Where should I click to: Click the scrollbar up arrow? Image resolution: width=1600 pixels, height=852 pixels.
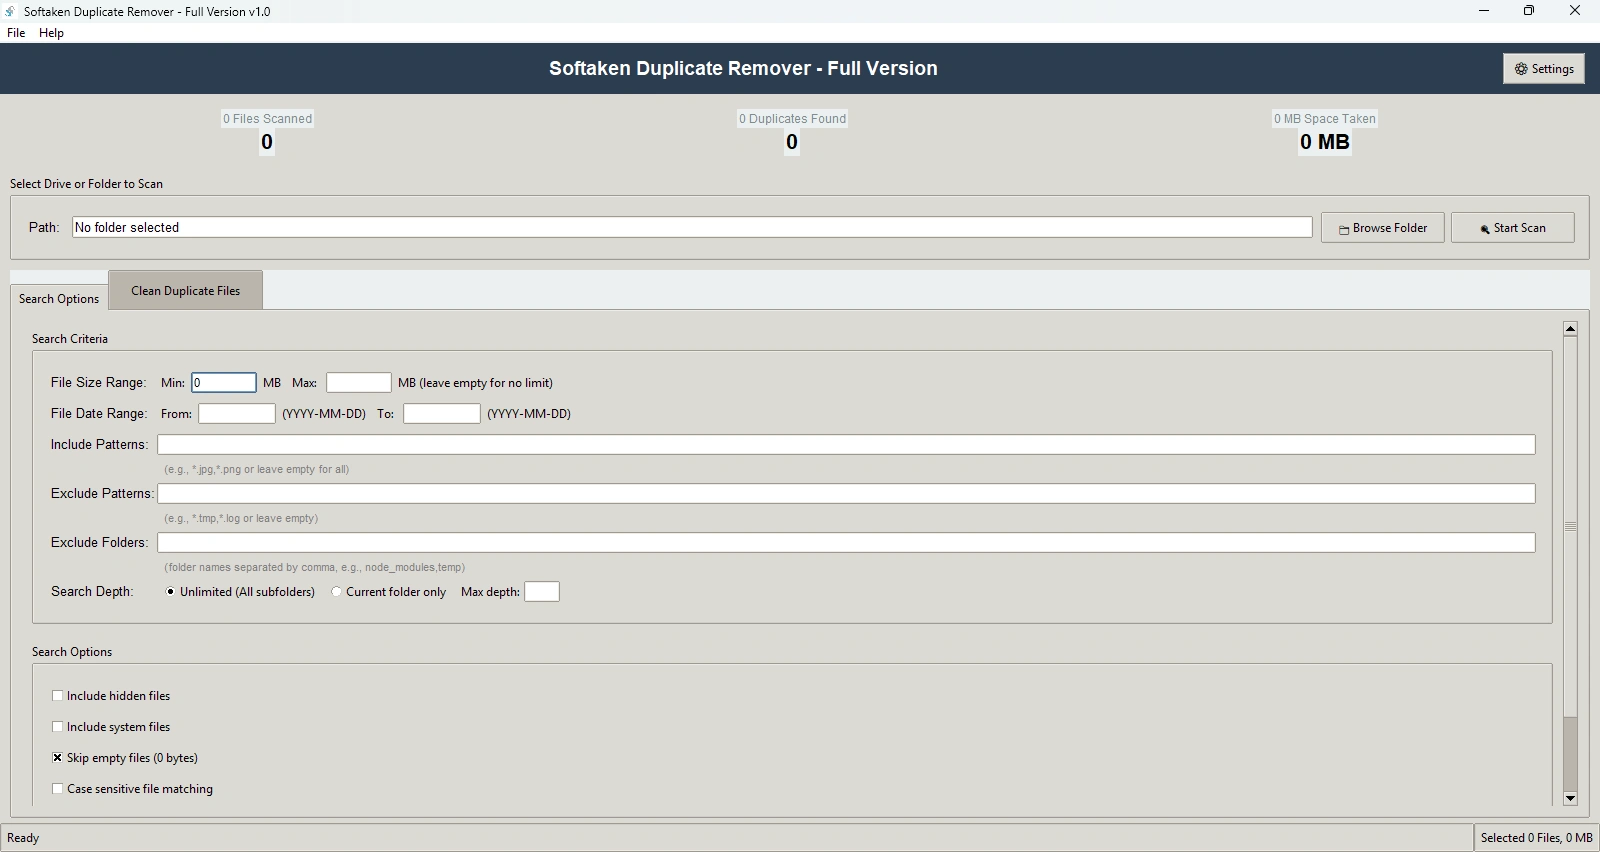(x=1570, y=329)
